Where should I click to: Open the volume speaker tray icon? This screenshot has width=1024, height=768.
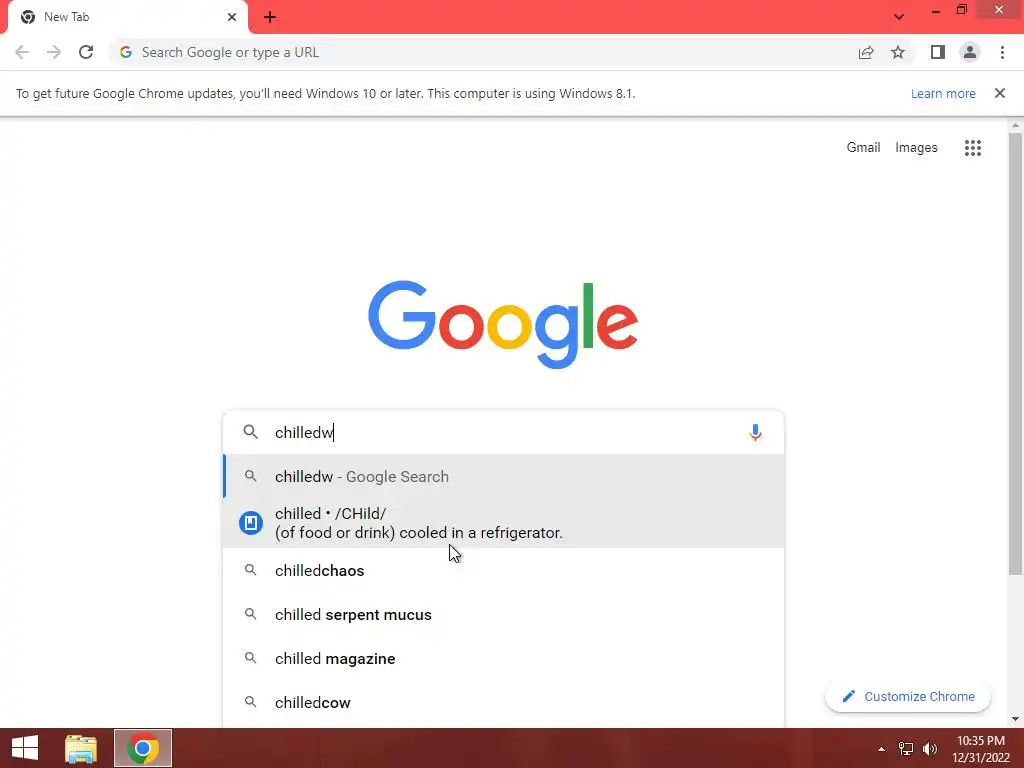[x=930, y=749]
